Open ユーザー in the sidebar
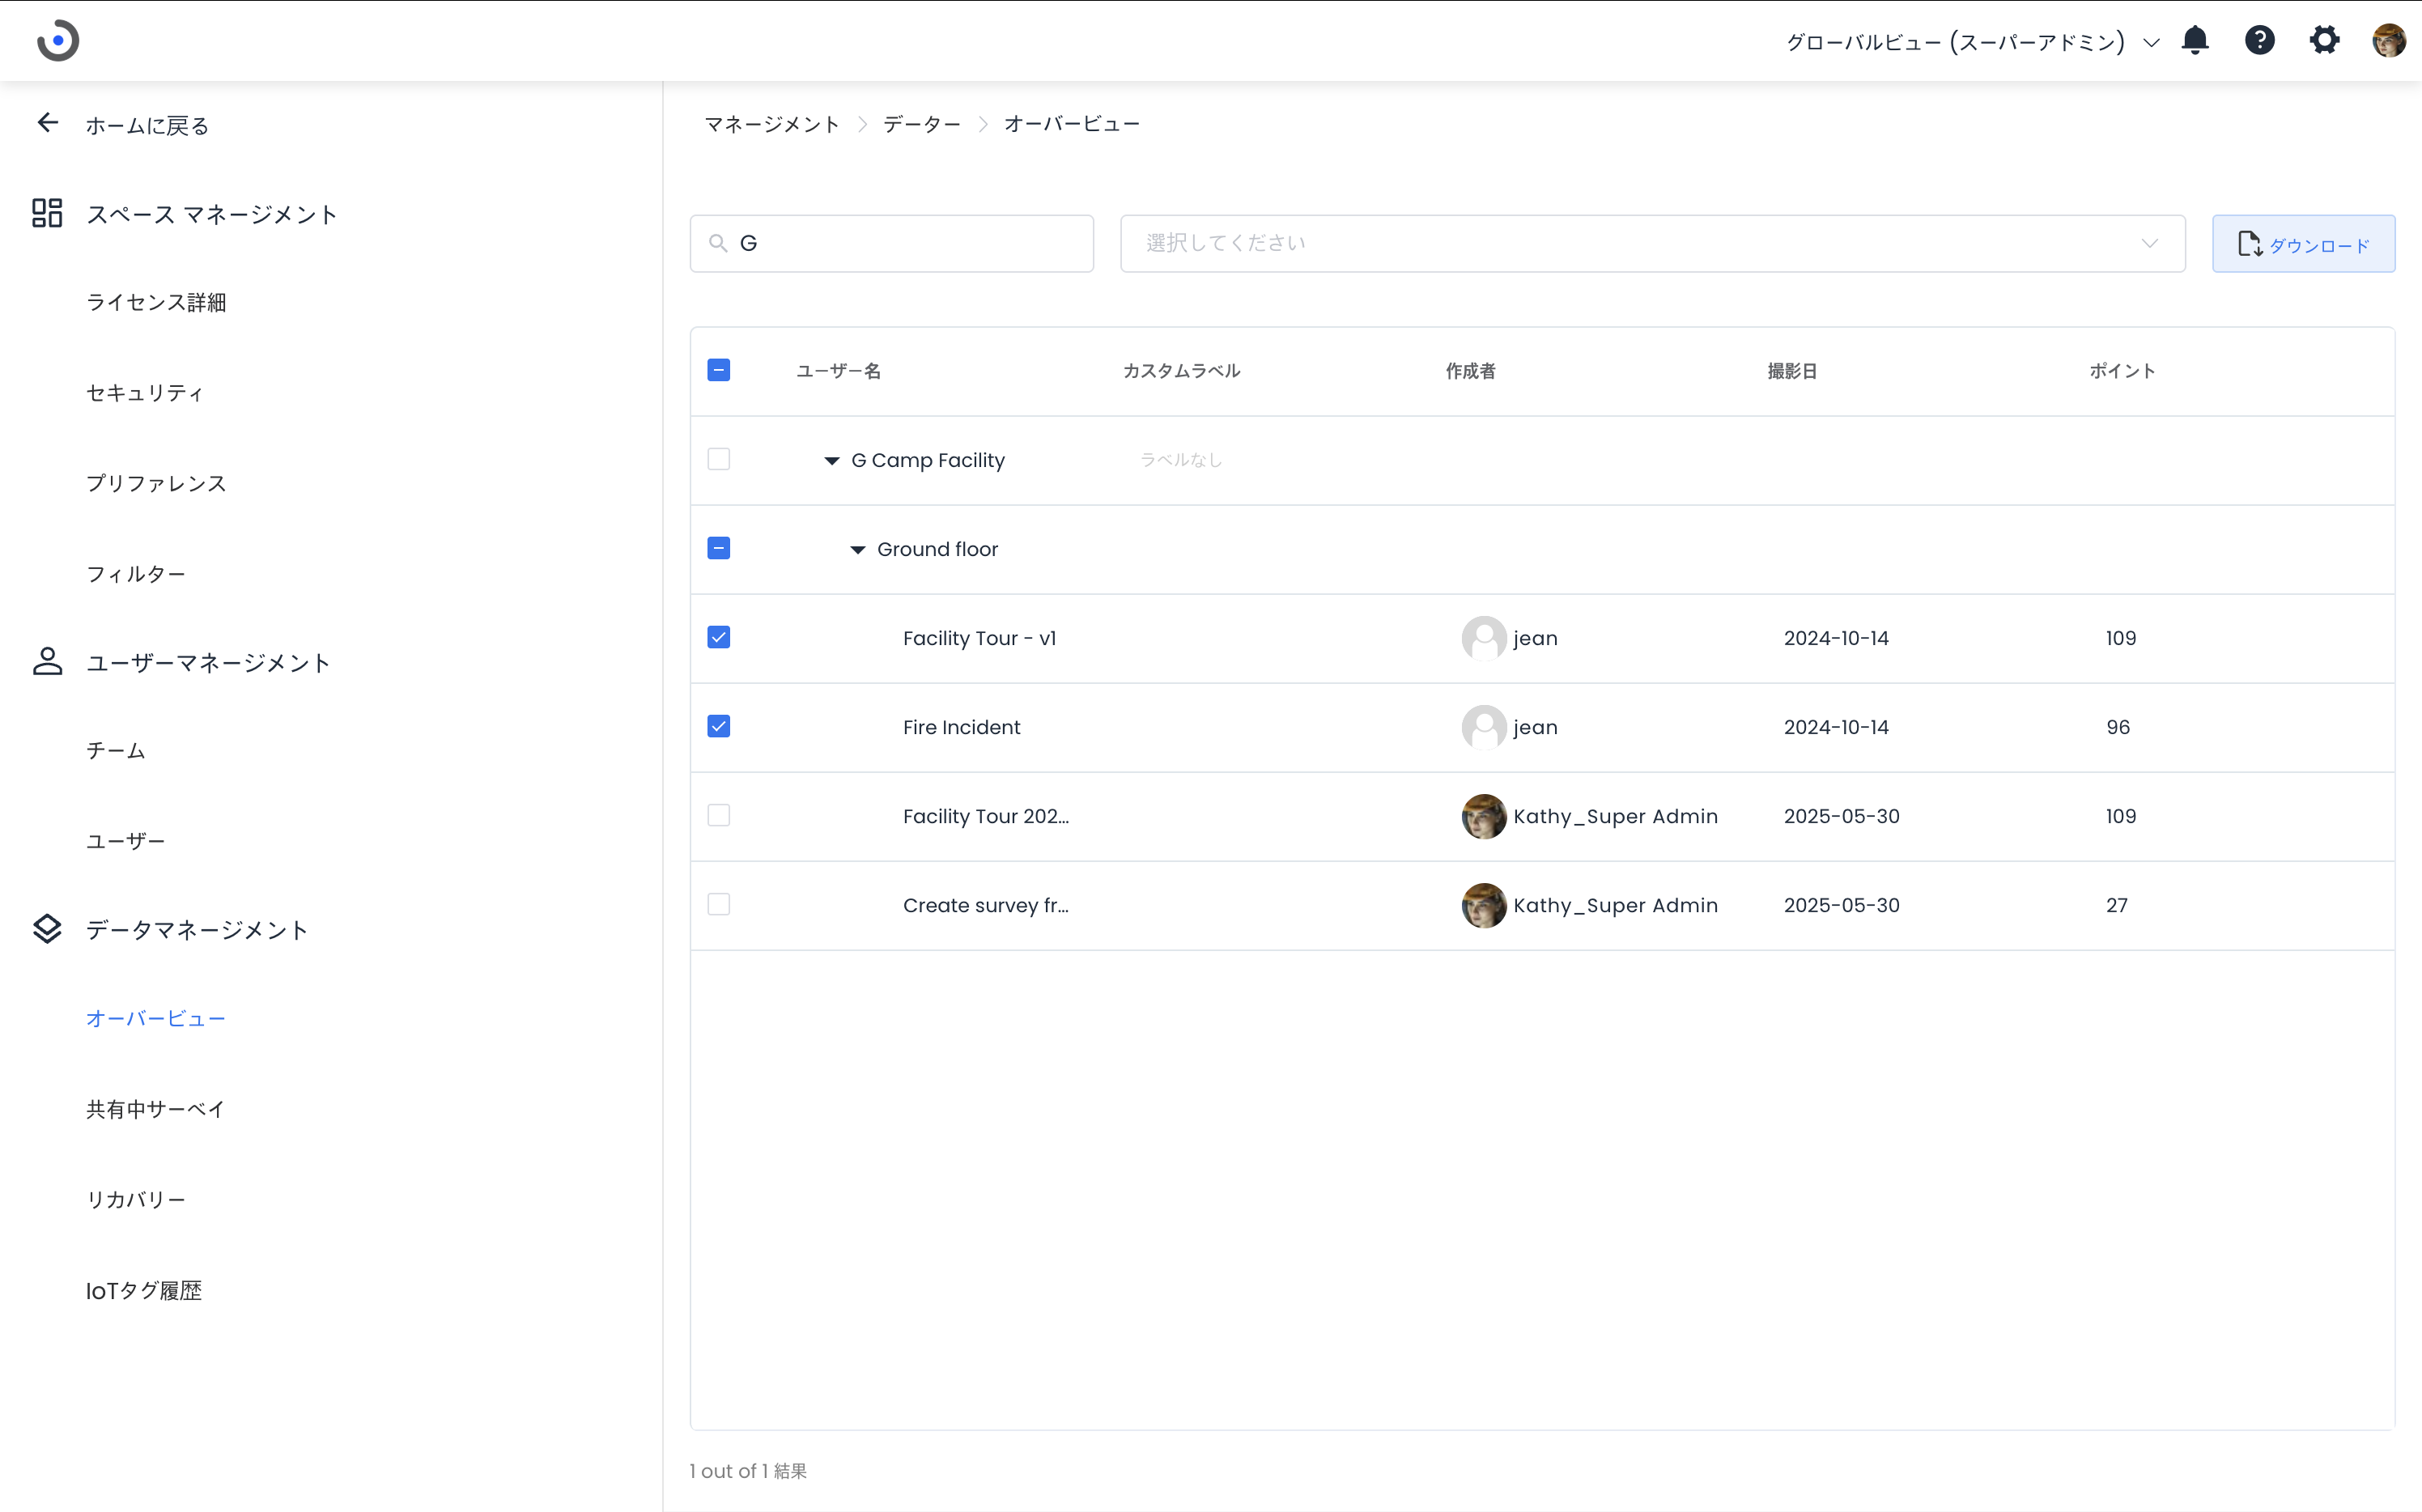The width and height of the screenshot is (2422, 1512). [x=126, y=841]
